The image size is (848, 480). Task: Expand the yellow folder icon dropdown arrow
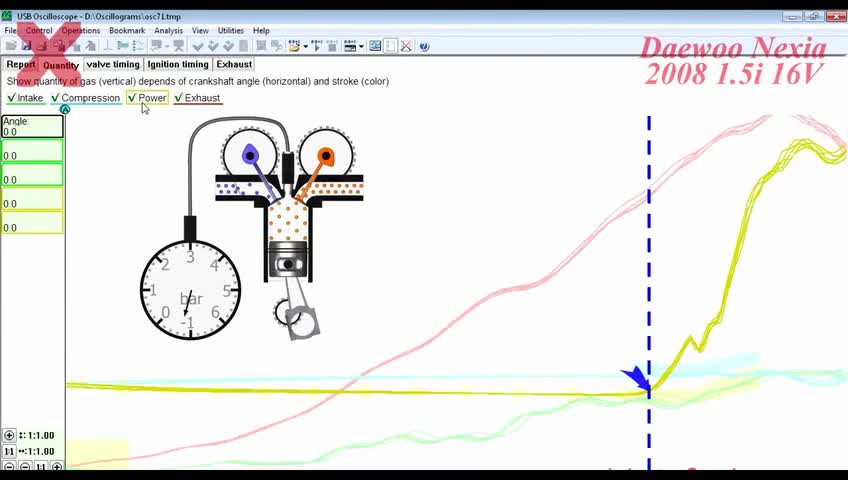[x=306, y=46]
